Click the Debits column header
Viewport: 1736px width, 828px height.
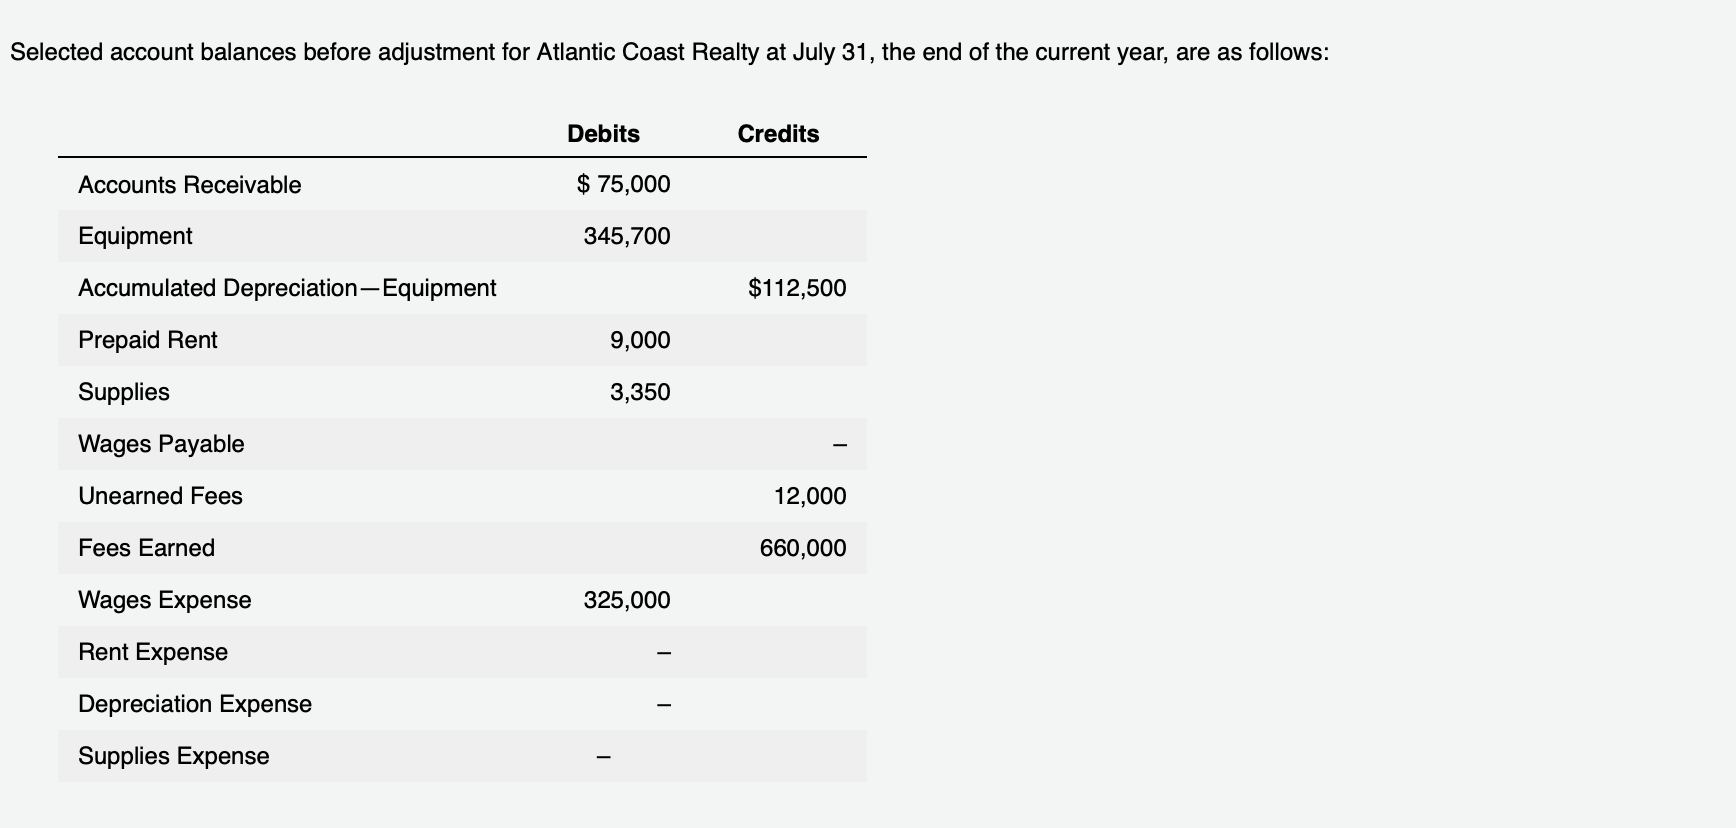tap(603, 134)
